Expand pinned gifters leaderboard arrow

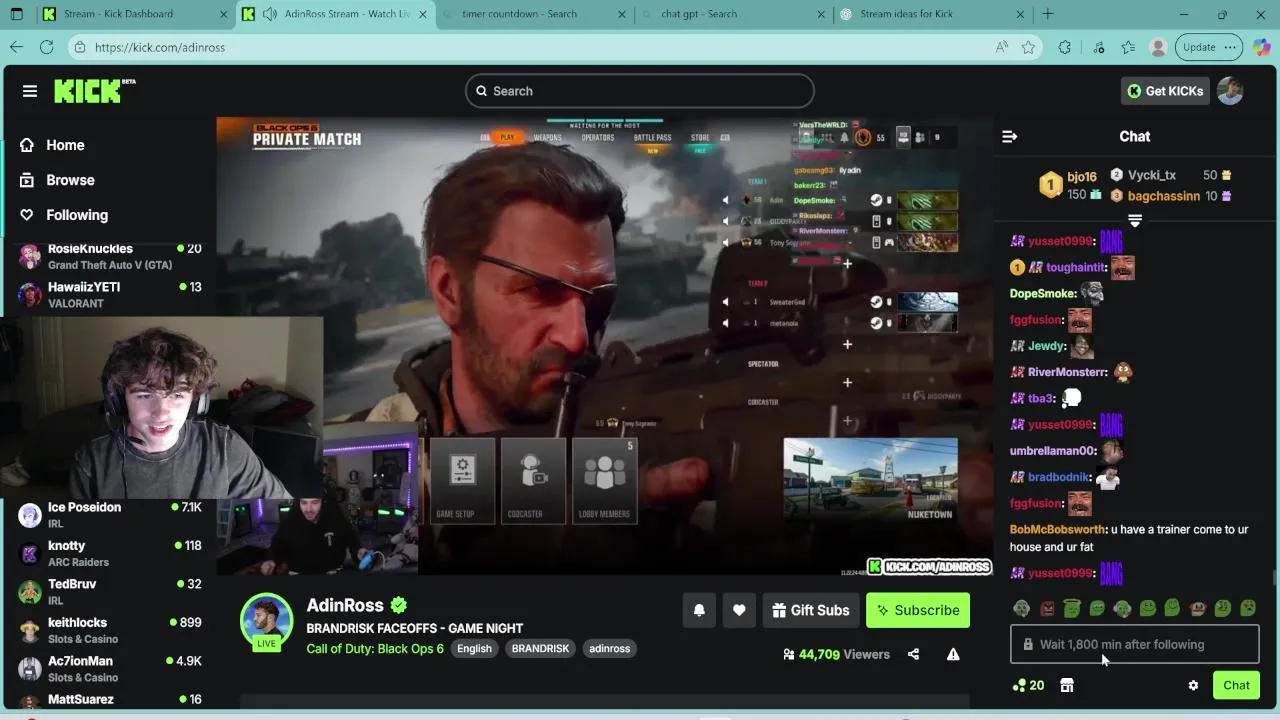(1135, 220)
